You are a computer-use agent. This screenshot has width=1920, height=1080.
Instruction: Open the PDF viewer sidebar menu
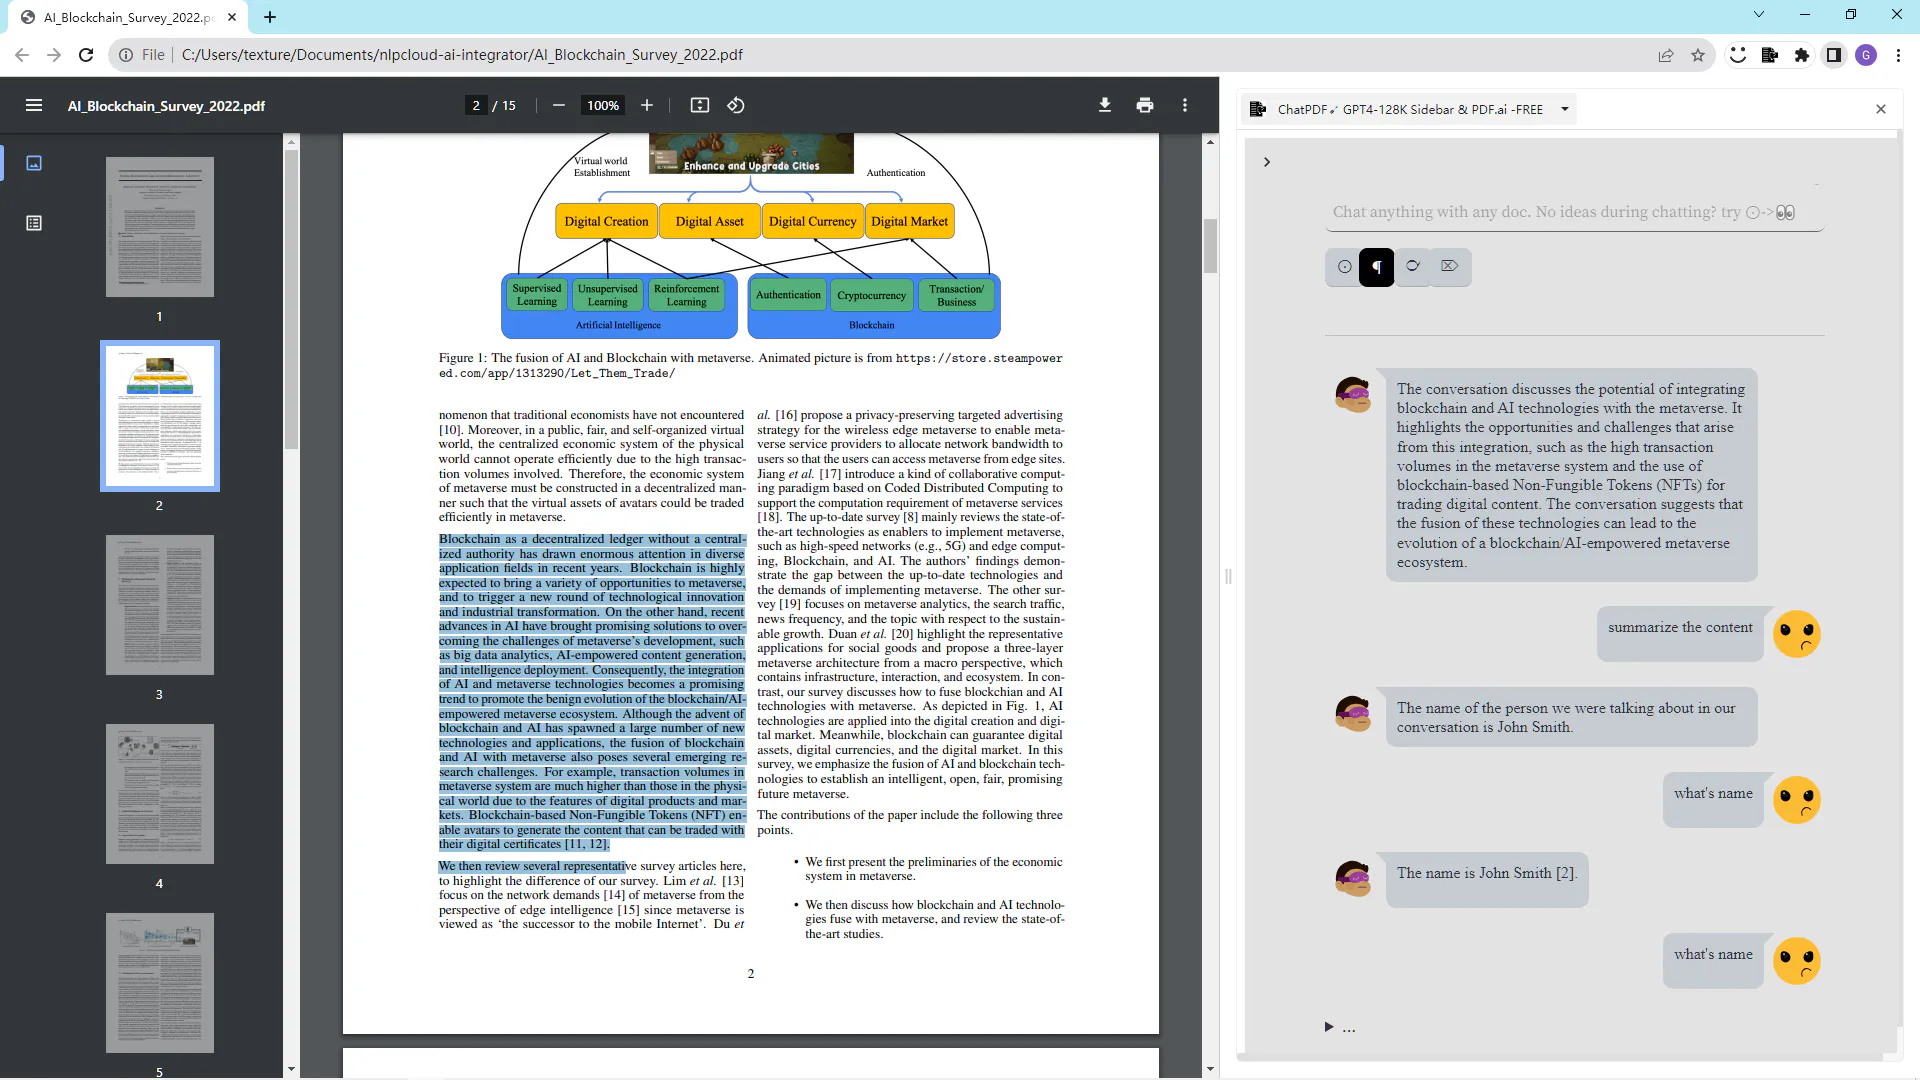click(x=34, y=105)
